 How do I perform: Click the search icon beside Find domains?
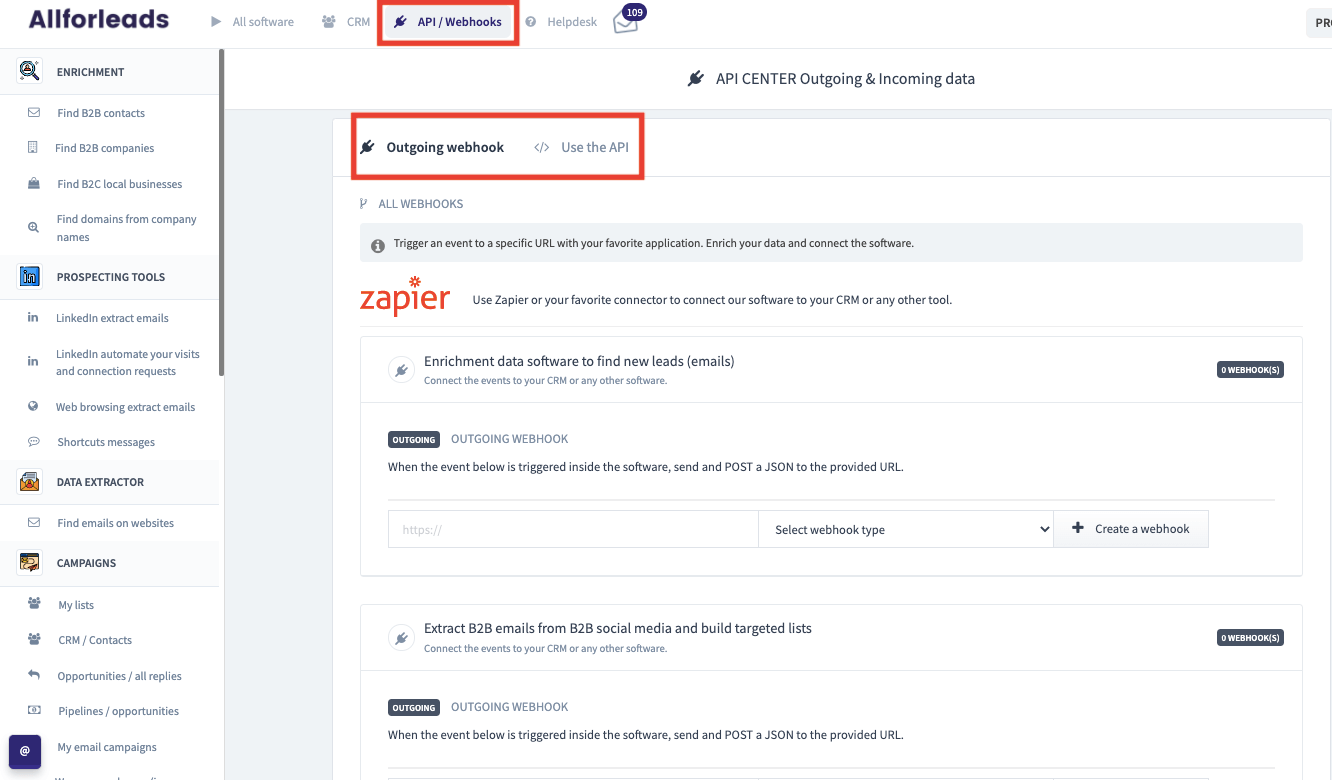click(34, 228)
